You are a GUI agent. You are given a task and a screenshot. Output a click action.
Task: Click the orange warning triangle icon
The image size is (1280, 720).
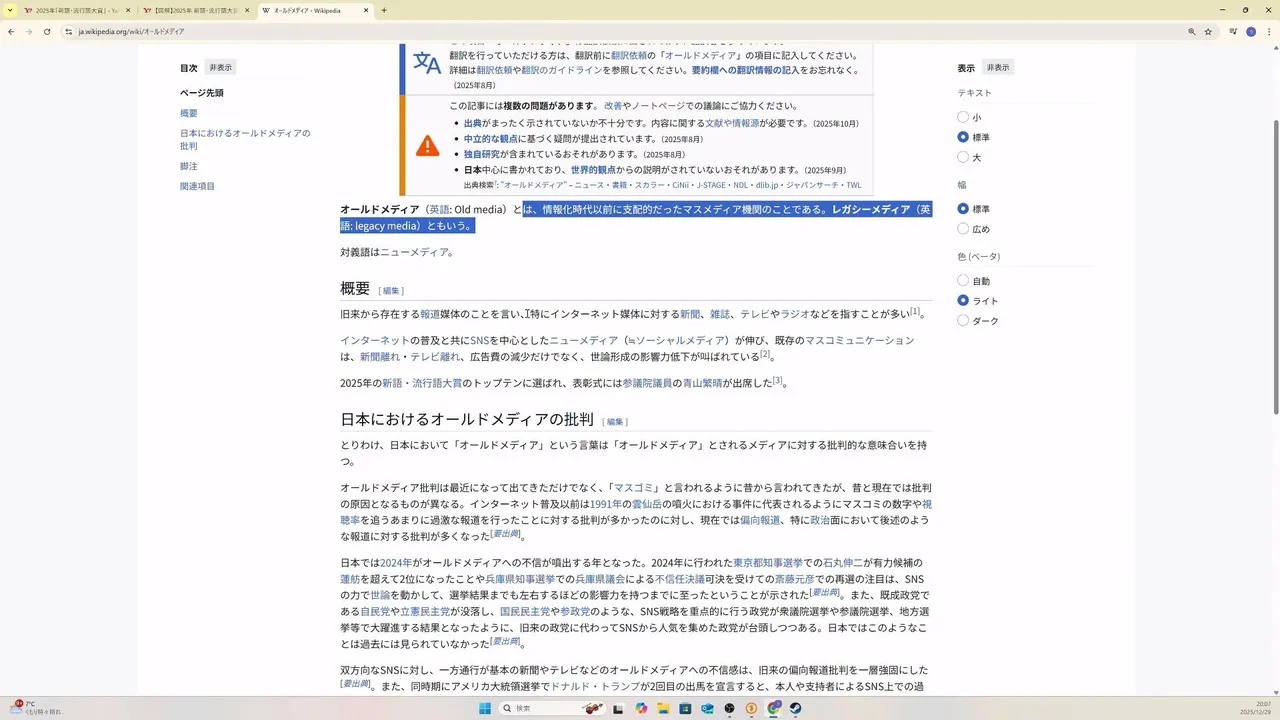pyautogui.click(x=427, y=146)
